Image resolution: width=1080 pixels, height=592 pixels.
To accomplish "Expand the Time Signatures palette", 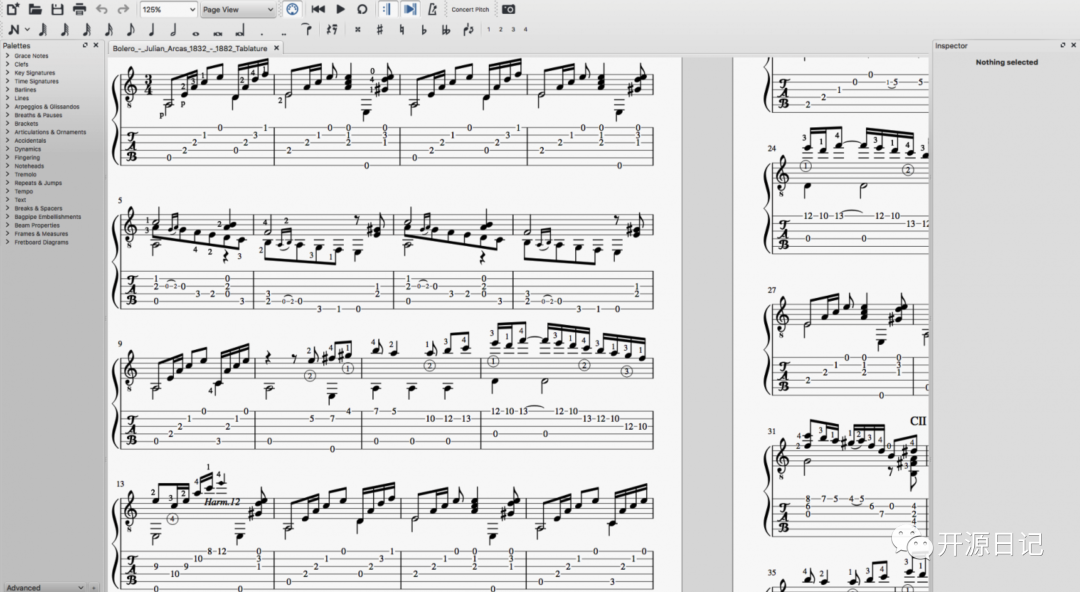I will [8, 81].
